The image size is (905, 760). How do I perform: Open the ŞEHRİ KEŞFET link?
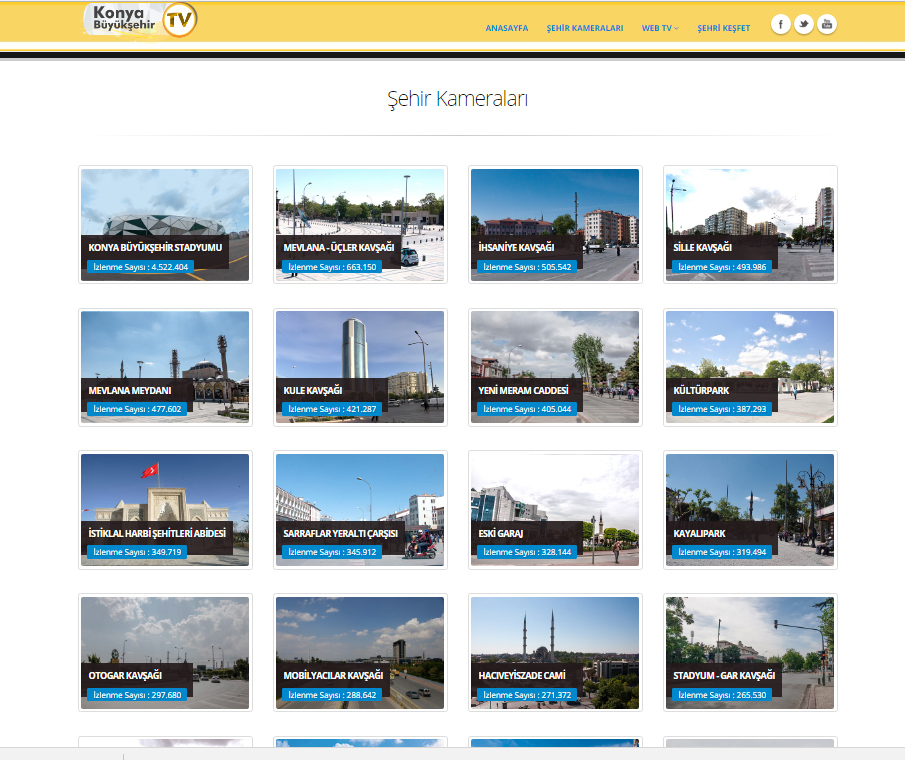tap(723, 28)
